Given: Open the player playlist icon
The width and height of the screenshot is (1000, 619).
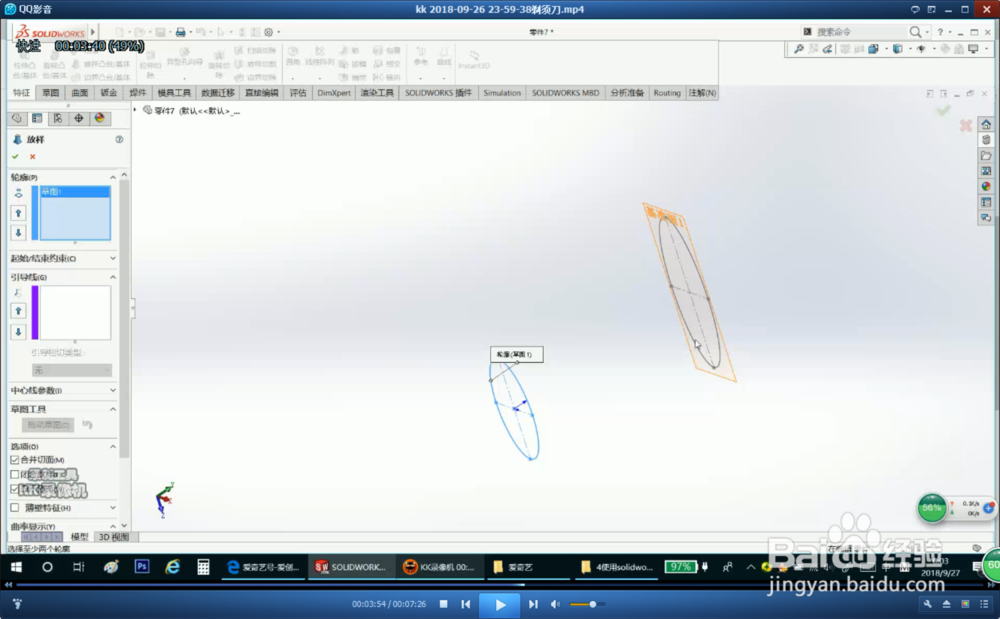Looking at the screenshot, I should click(983, 604).
